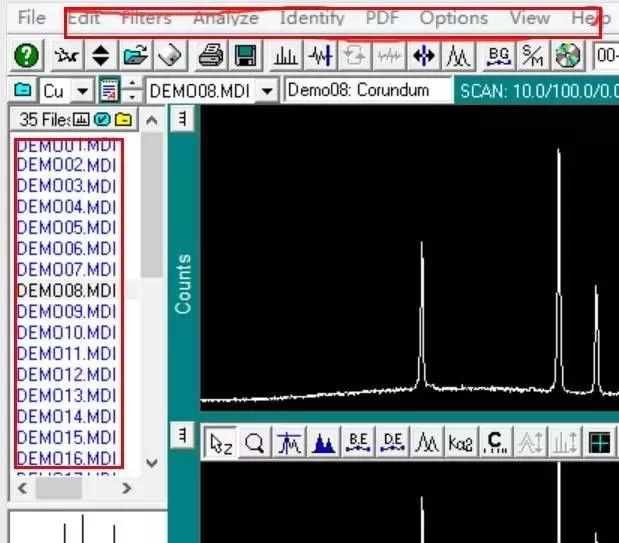Click the printer icon to print

211,55
